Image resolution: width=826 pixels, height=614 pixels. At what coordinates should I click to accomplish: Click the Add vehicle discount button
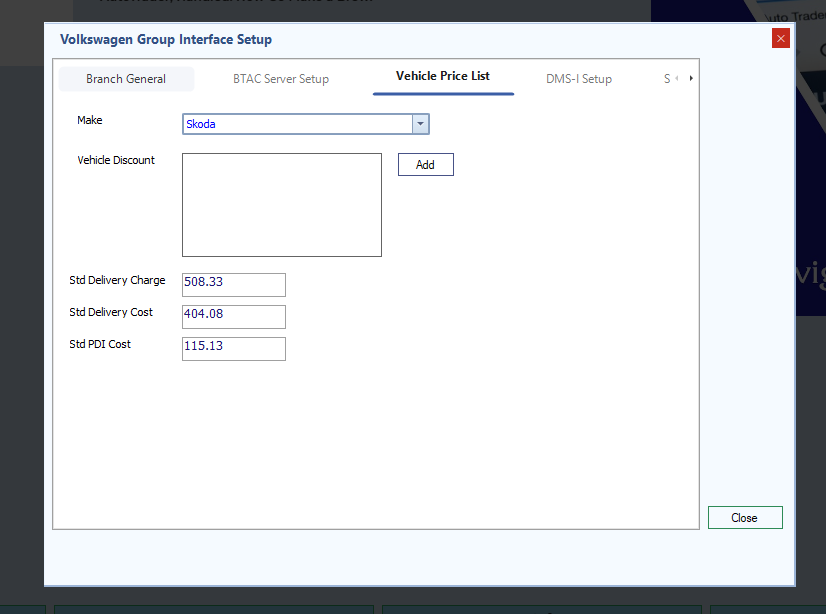click(x=426, y=165)
